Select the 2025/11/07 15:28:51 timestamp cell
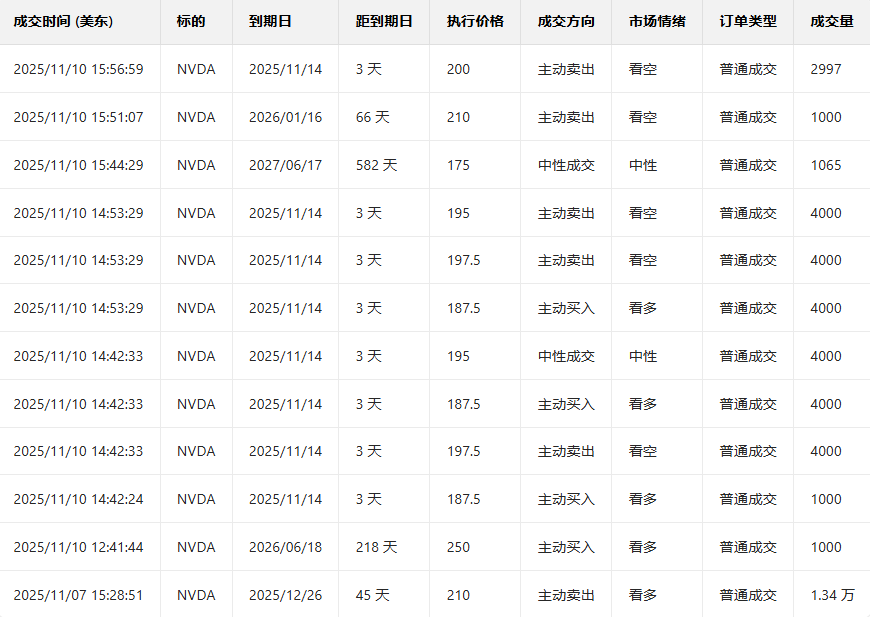870x617 pixels. [x=78, y=595]
